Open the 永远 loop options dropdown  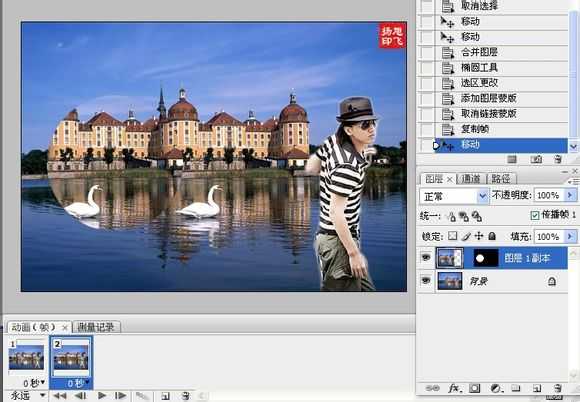tap(27, 395)
